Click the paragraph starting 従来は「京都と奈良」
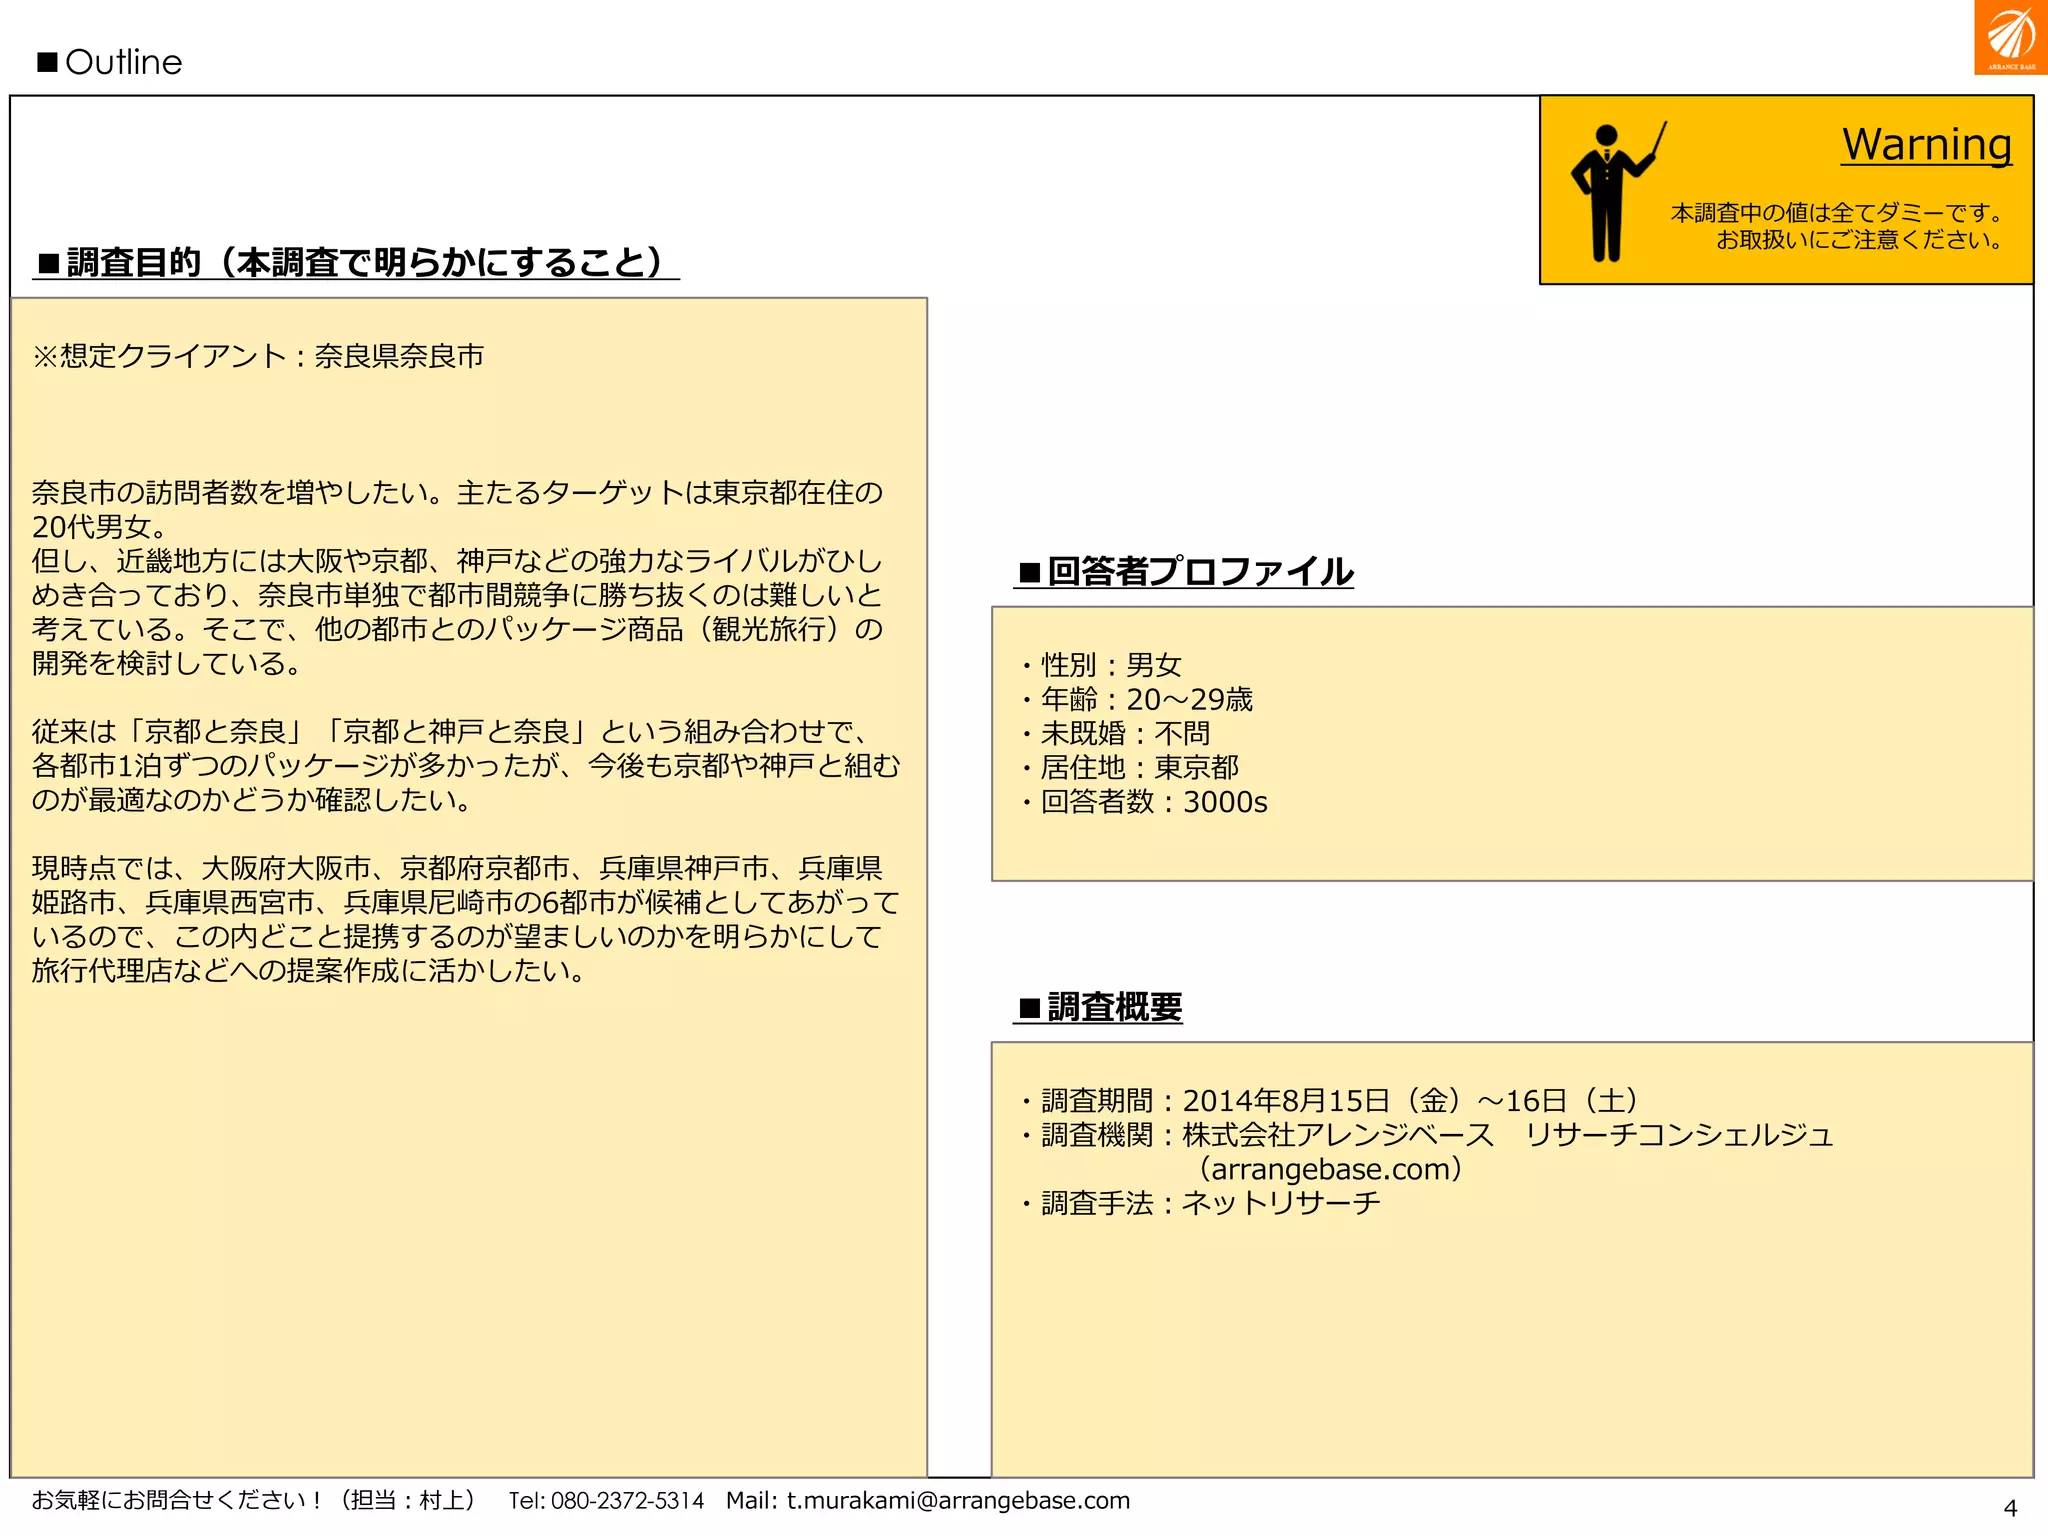This screenshot has width=2048, height=1536. 465,765
